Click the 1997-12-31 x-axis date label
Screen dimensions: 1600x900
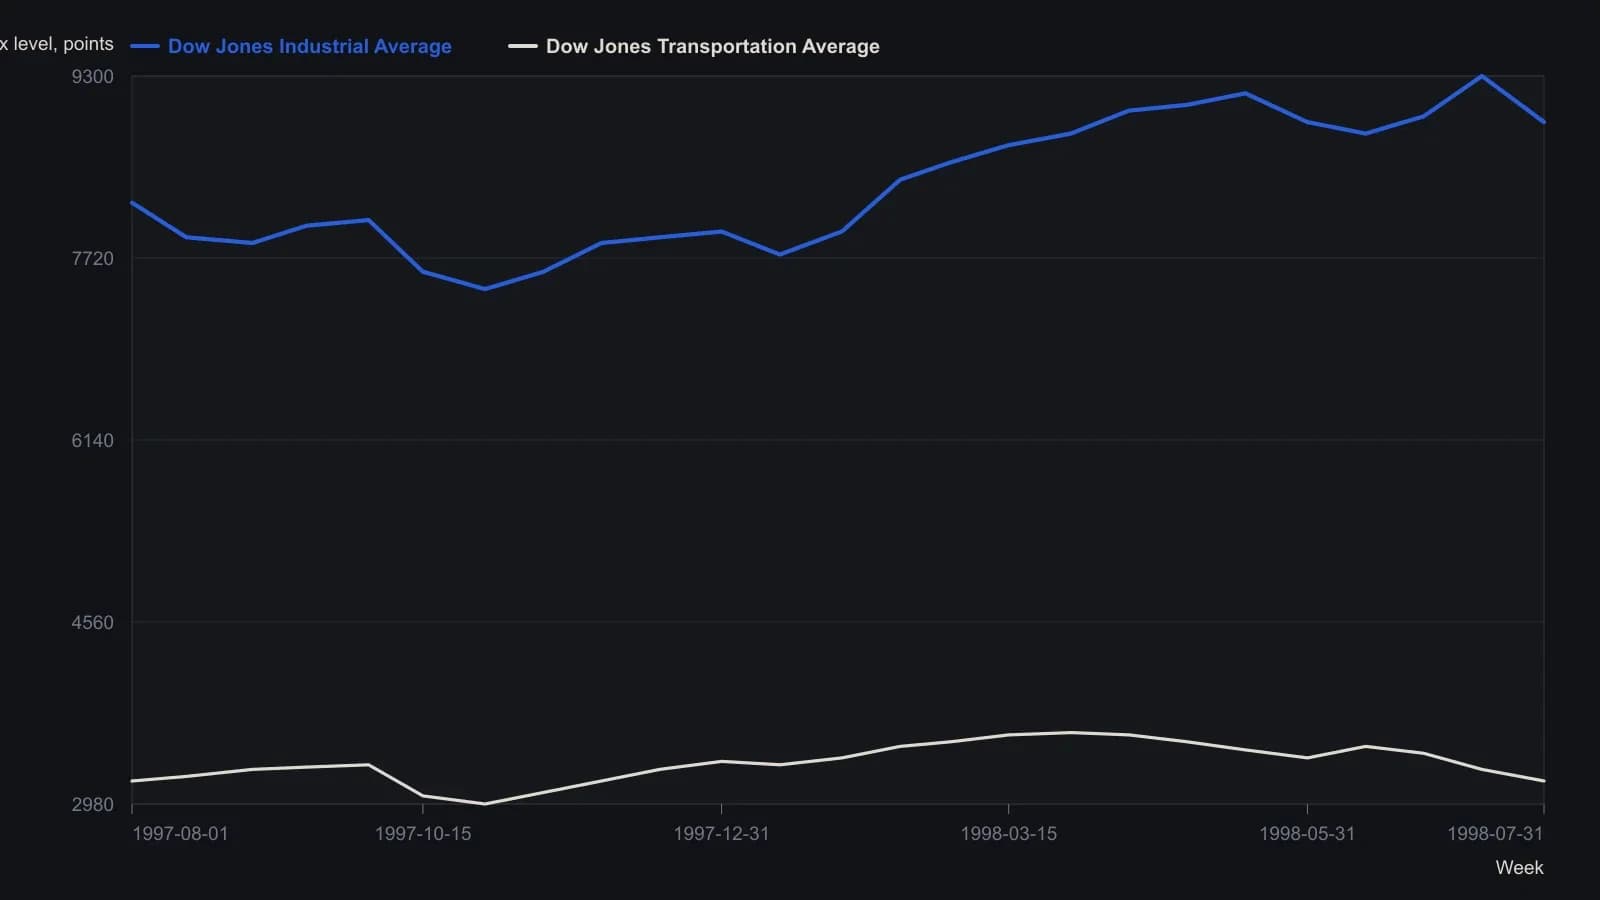pos(721,834)
